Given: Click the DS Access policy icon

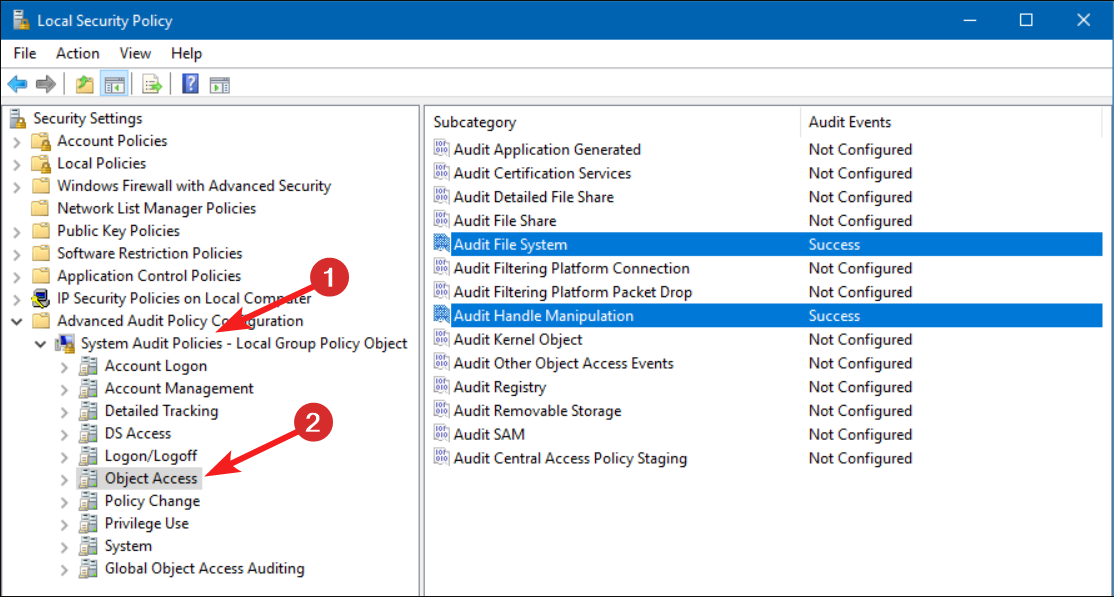Looking at the screenshot, I should tap(88, 434).
